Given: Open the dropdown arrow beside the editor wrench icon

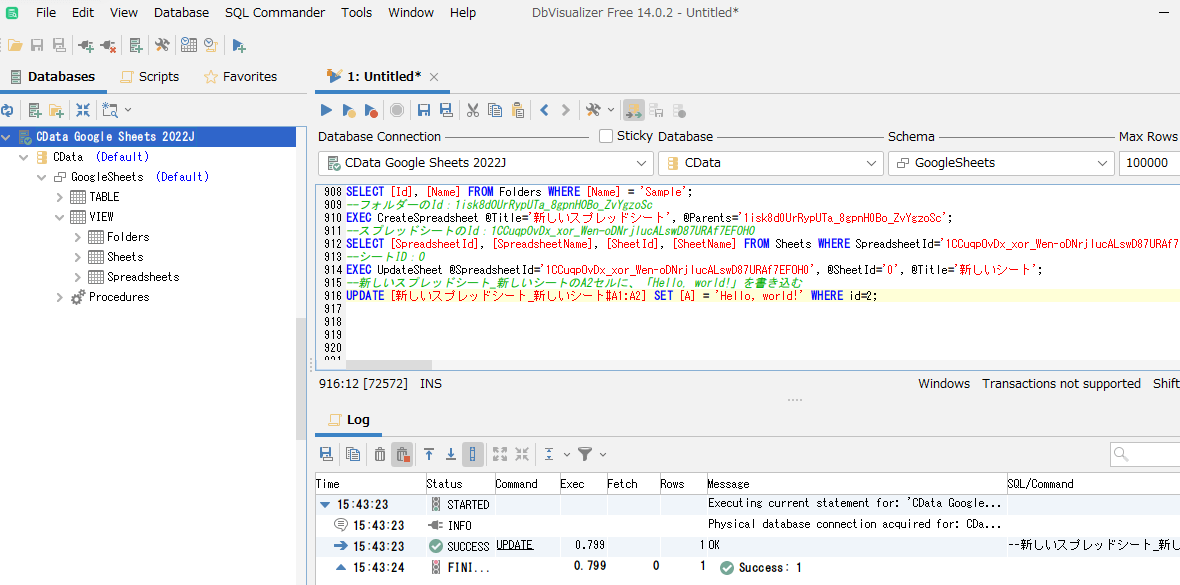Looking at the screenshot, I should coord(610,111).
